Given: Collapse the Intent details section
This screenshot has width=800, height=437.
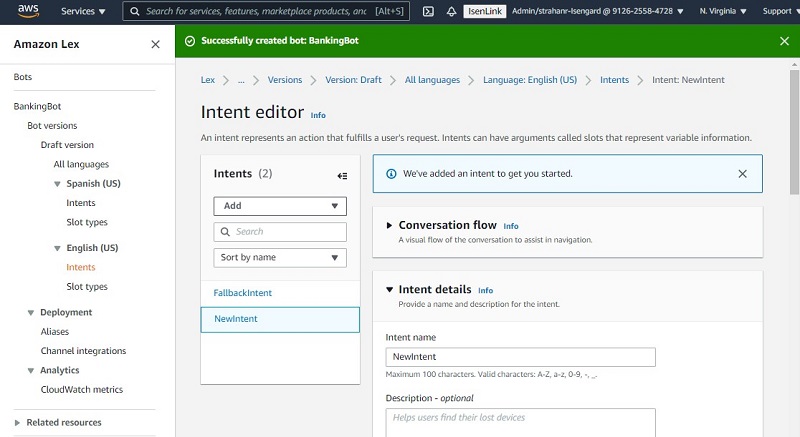Looking at the screenshot, I should (389, 290).
